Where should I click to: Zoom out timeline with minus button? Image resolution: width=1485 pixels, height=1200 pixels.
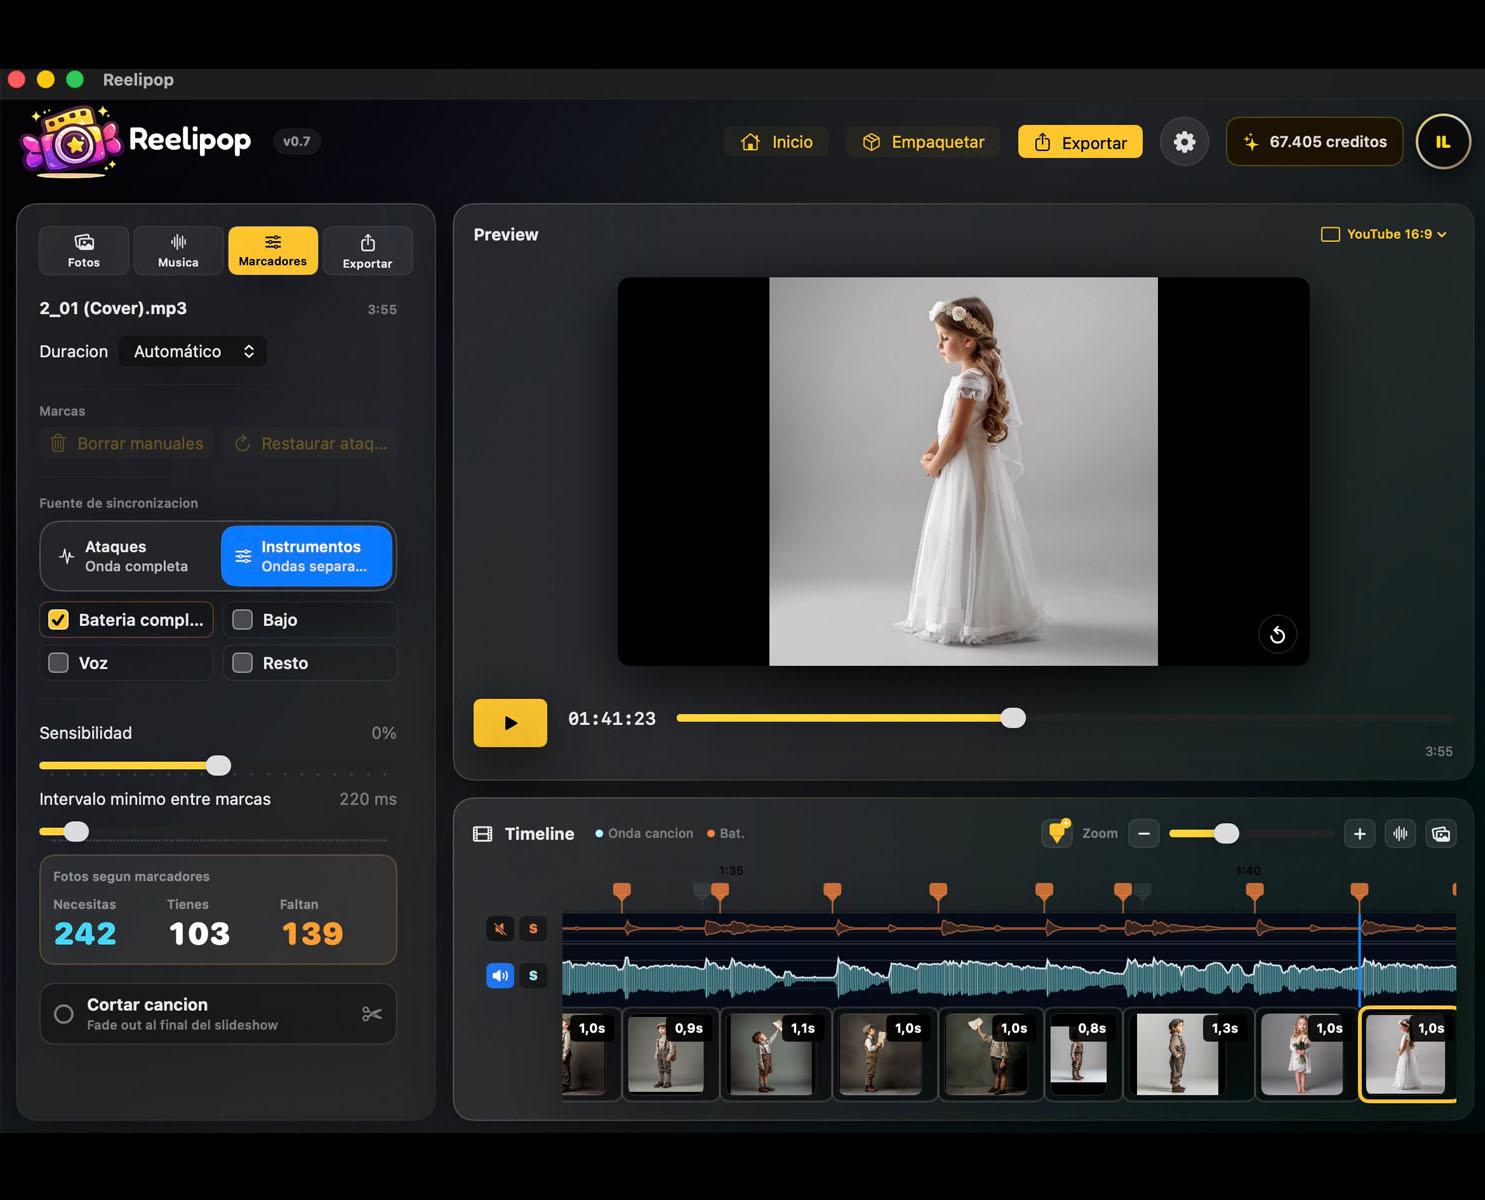click(x=1144, y=833)
